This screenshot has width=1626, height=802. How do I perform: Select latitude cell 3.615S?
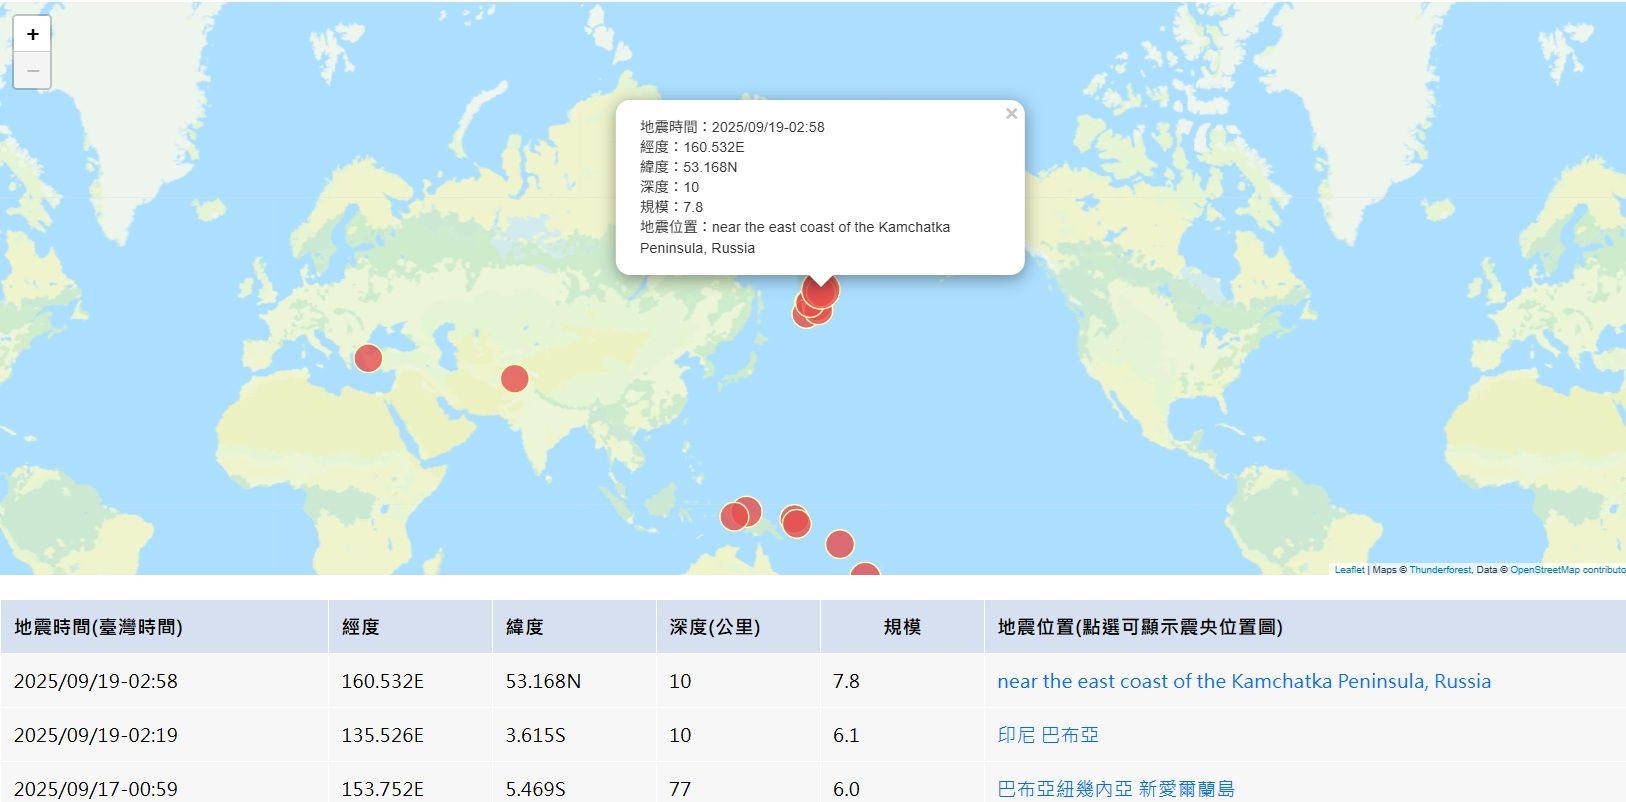pos(574,735)
